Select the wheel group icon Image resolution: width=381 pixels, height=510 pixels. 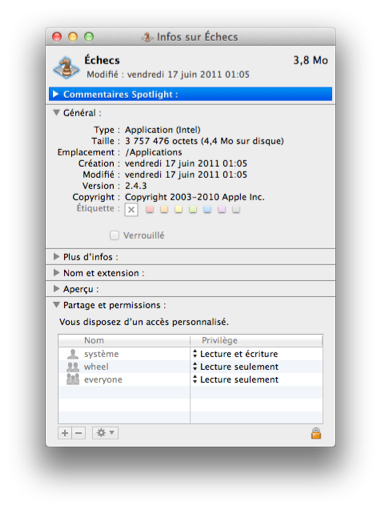point(73,367)
